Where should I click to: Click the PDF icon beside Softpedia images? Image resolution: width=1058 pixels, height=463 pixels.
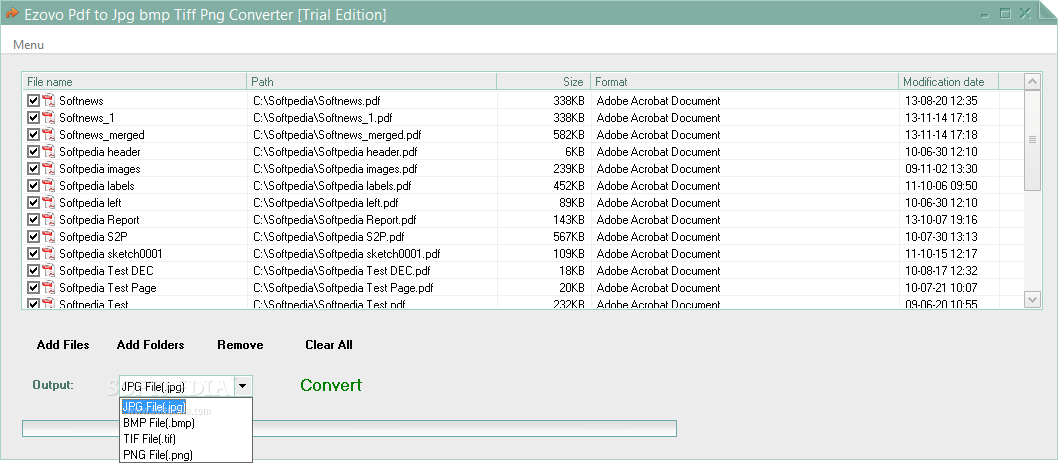(49, 168)
